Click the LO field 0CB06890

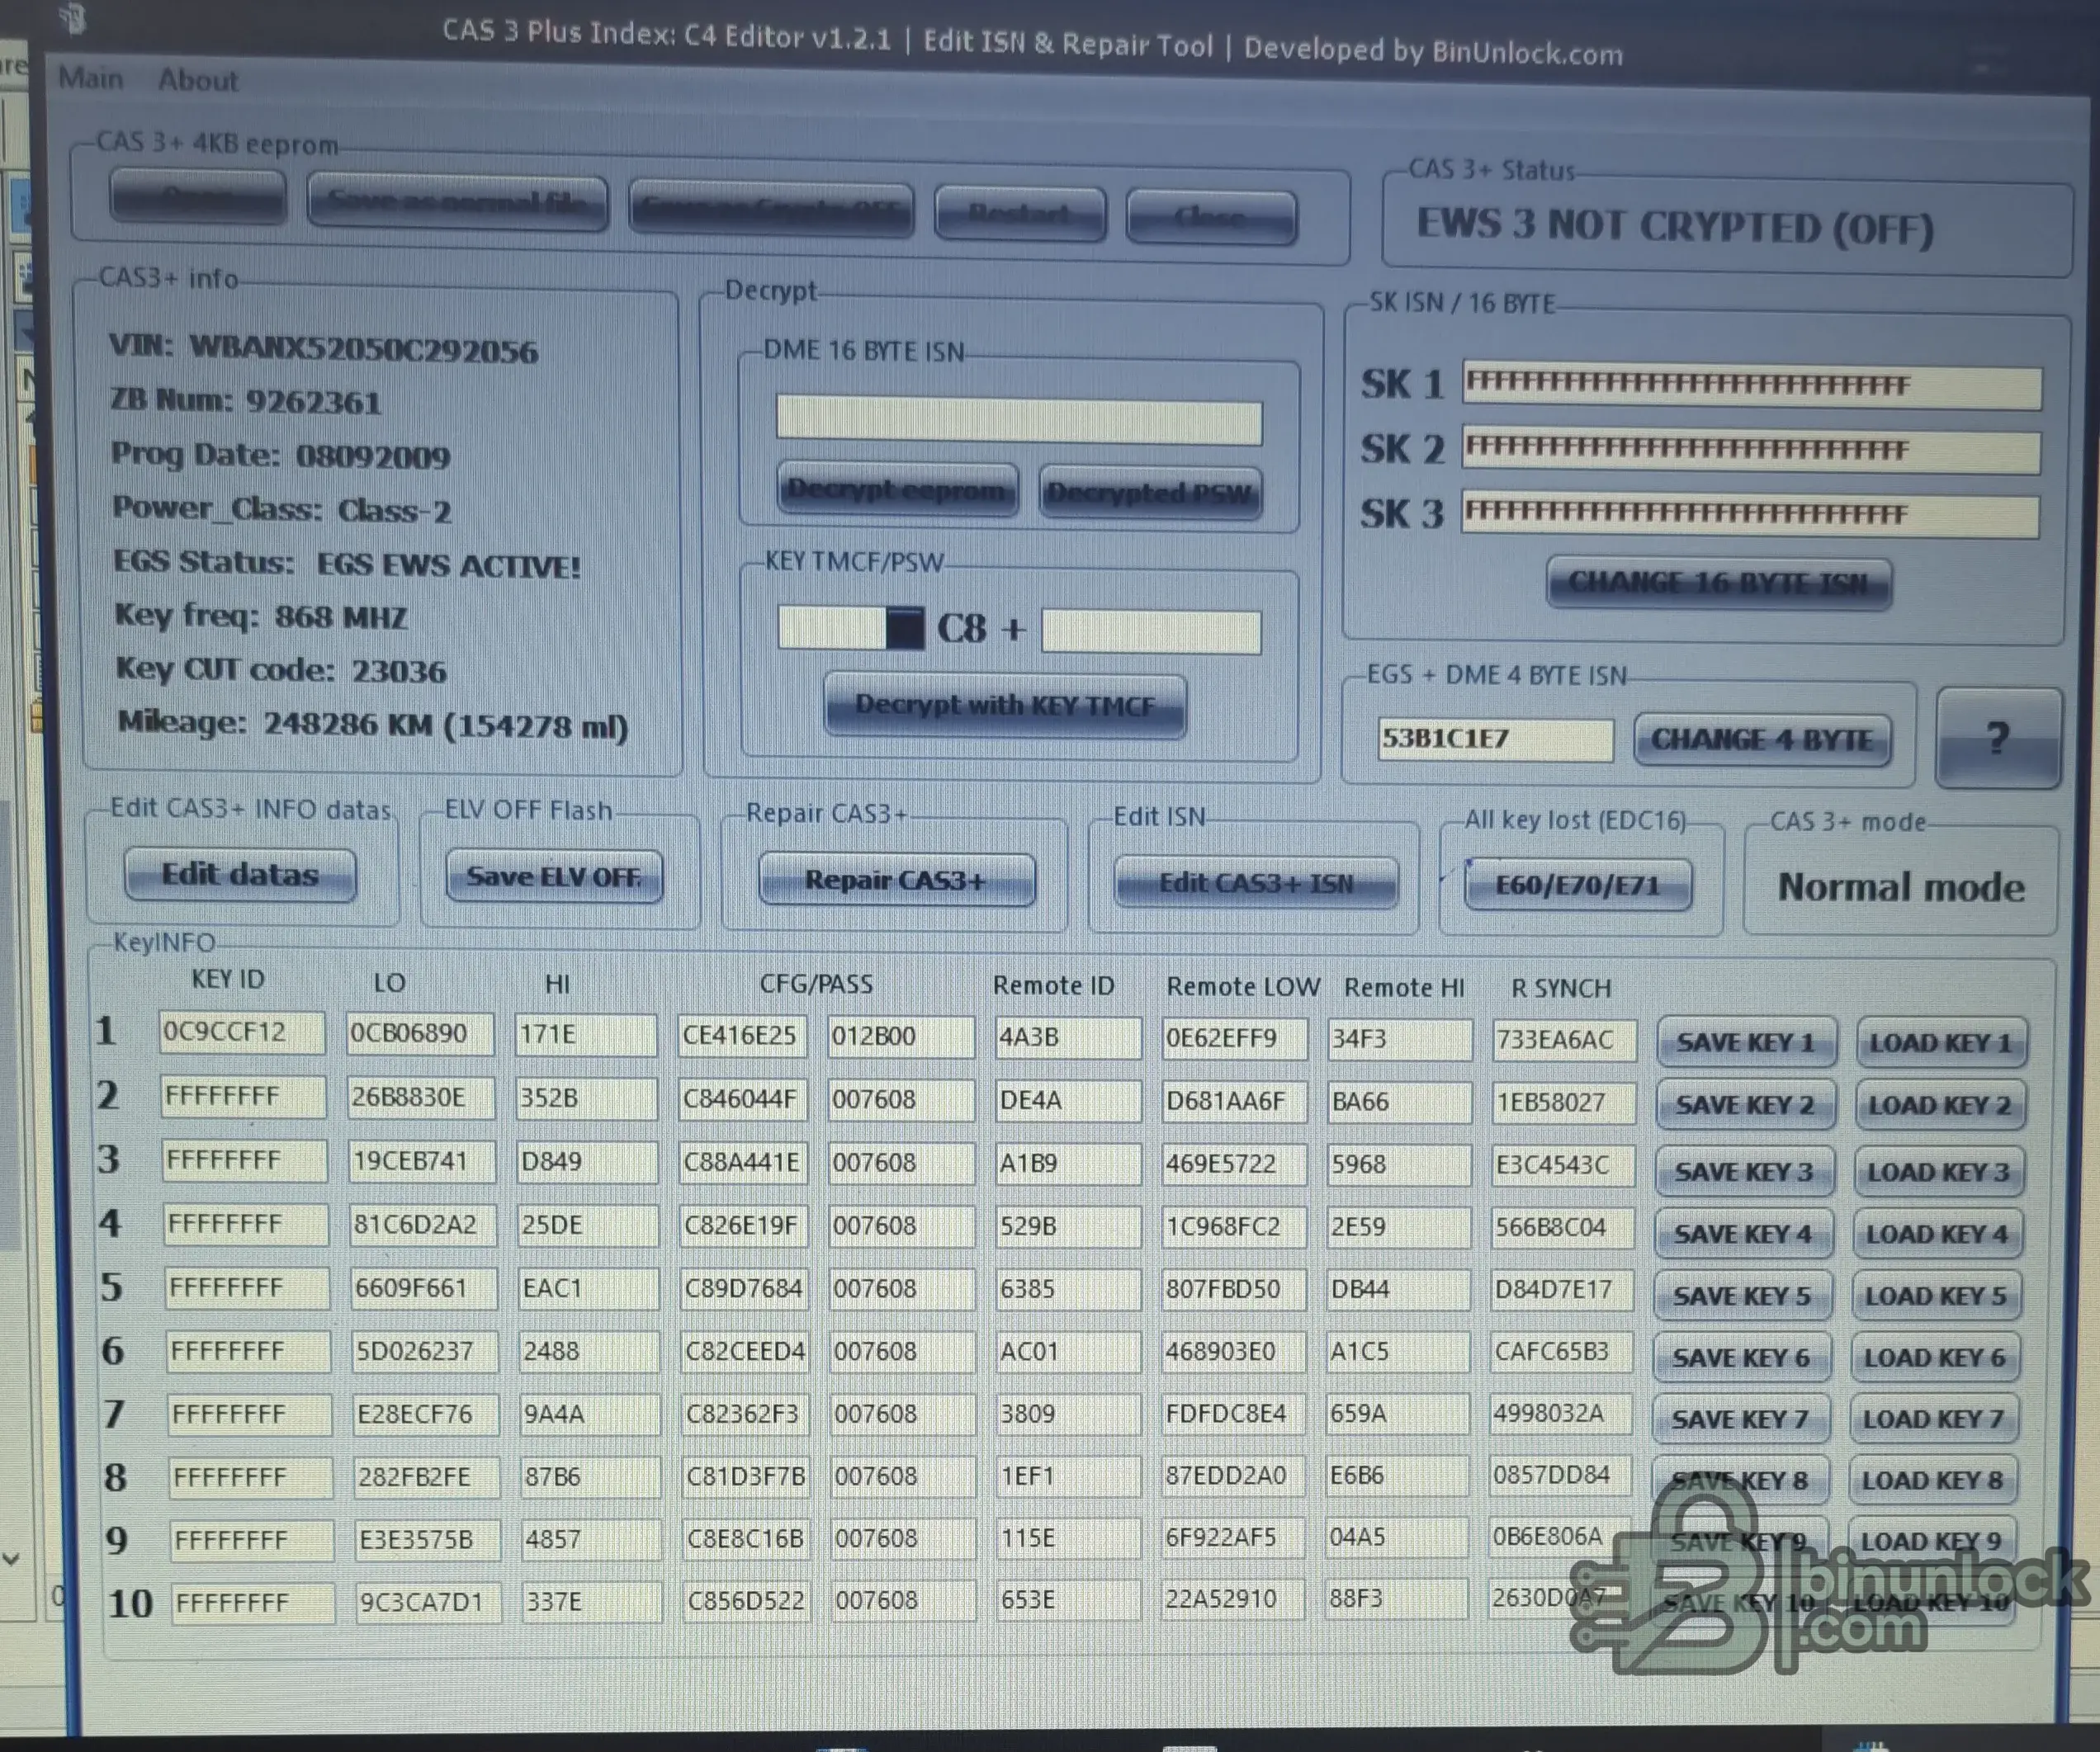click(420, 1034)
